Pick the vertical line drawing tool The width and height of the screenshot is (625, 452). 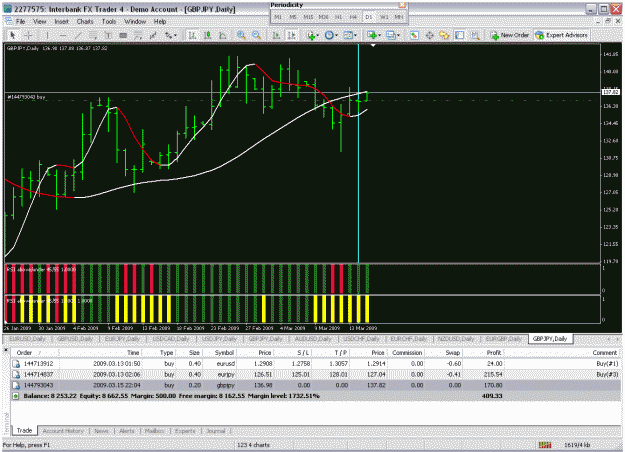click(47, 35)
